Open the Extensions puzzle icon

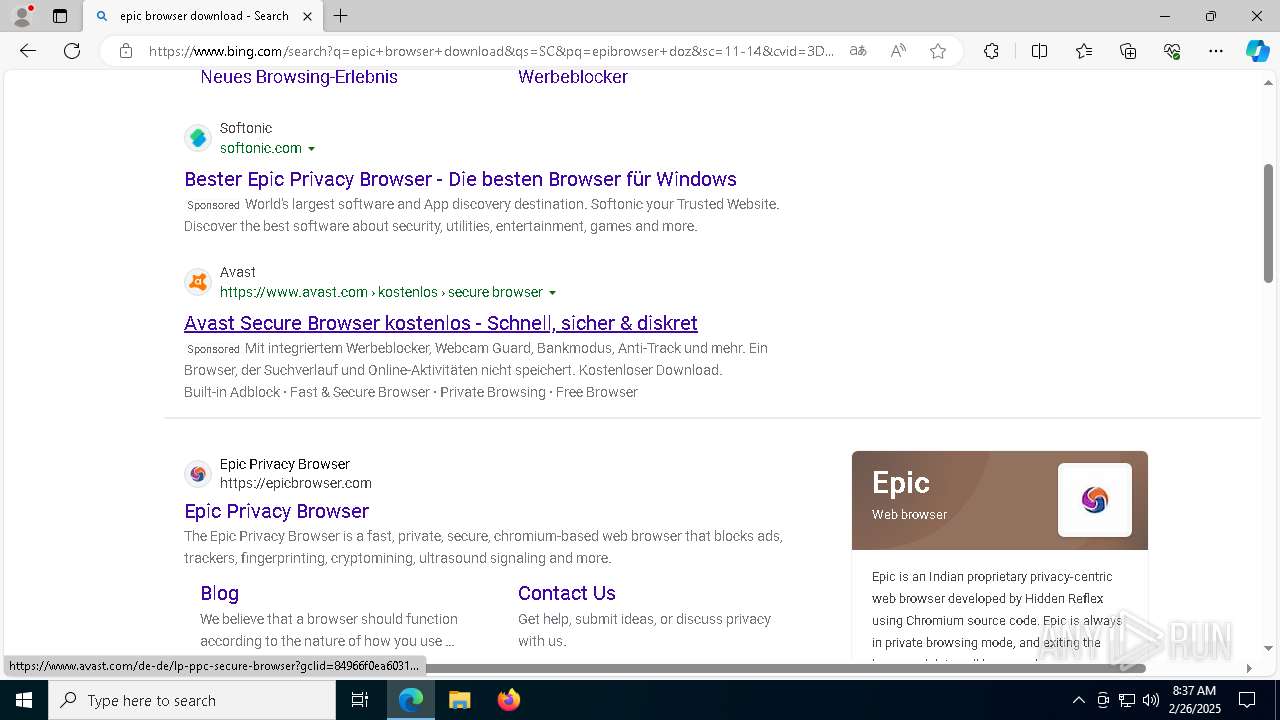tap(991, 51)
